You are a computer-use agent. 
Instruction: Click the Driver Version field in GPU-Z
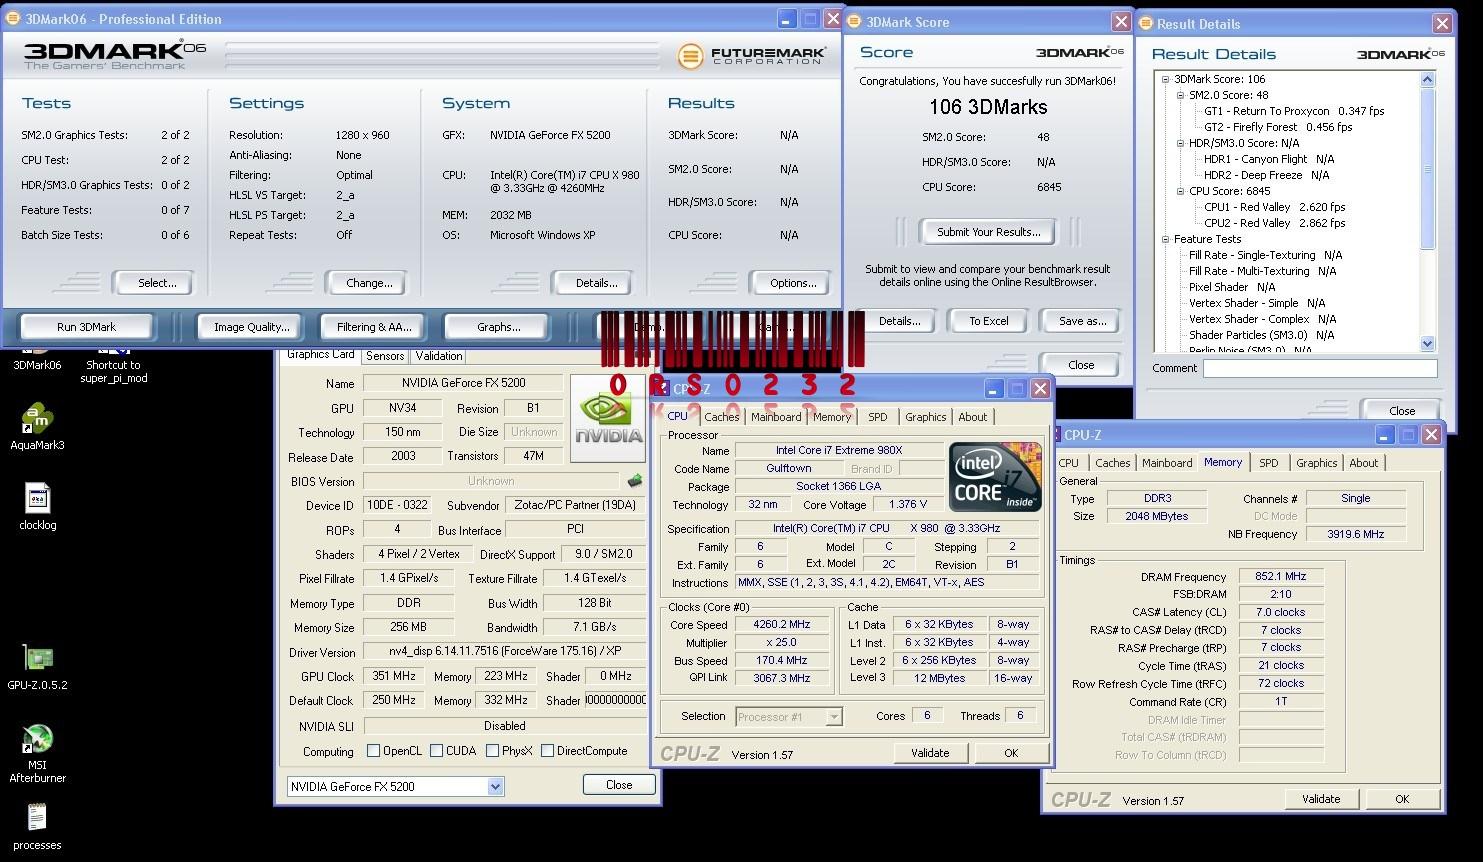(x=505, y=652)
